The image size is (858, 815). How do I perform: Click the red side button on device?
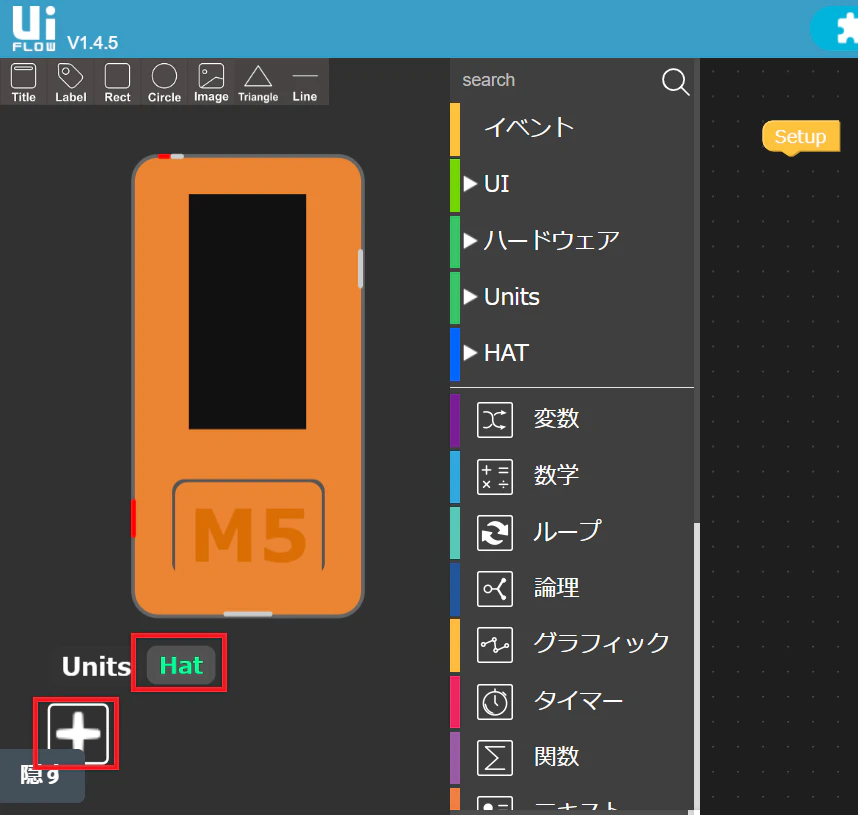[x=133, y=518]
